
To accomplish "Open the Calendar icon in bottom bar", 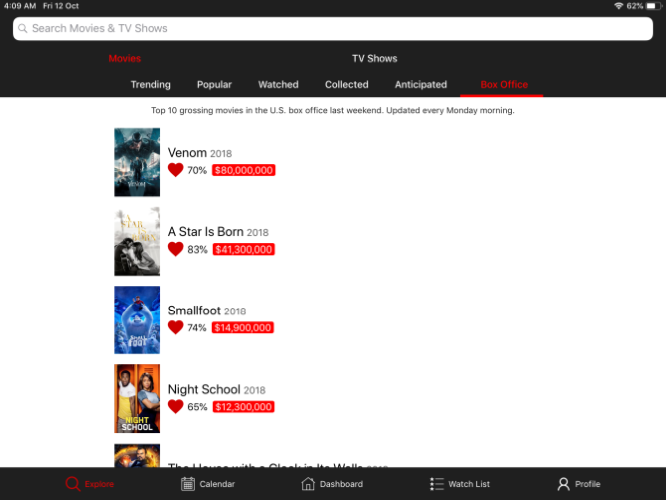I will (188, 483).
